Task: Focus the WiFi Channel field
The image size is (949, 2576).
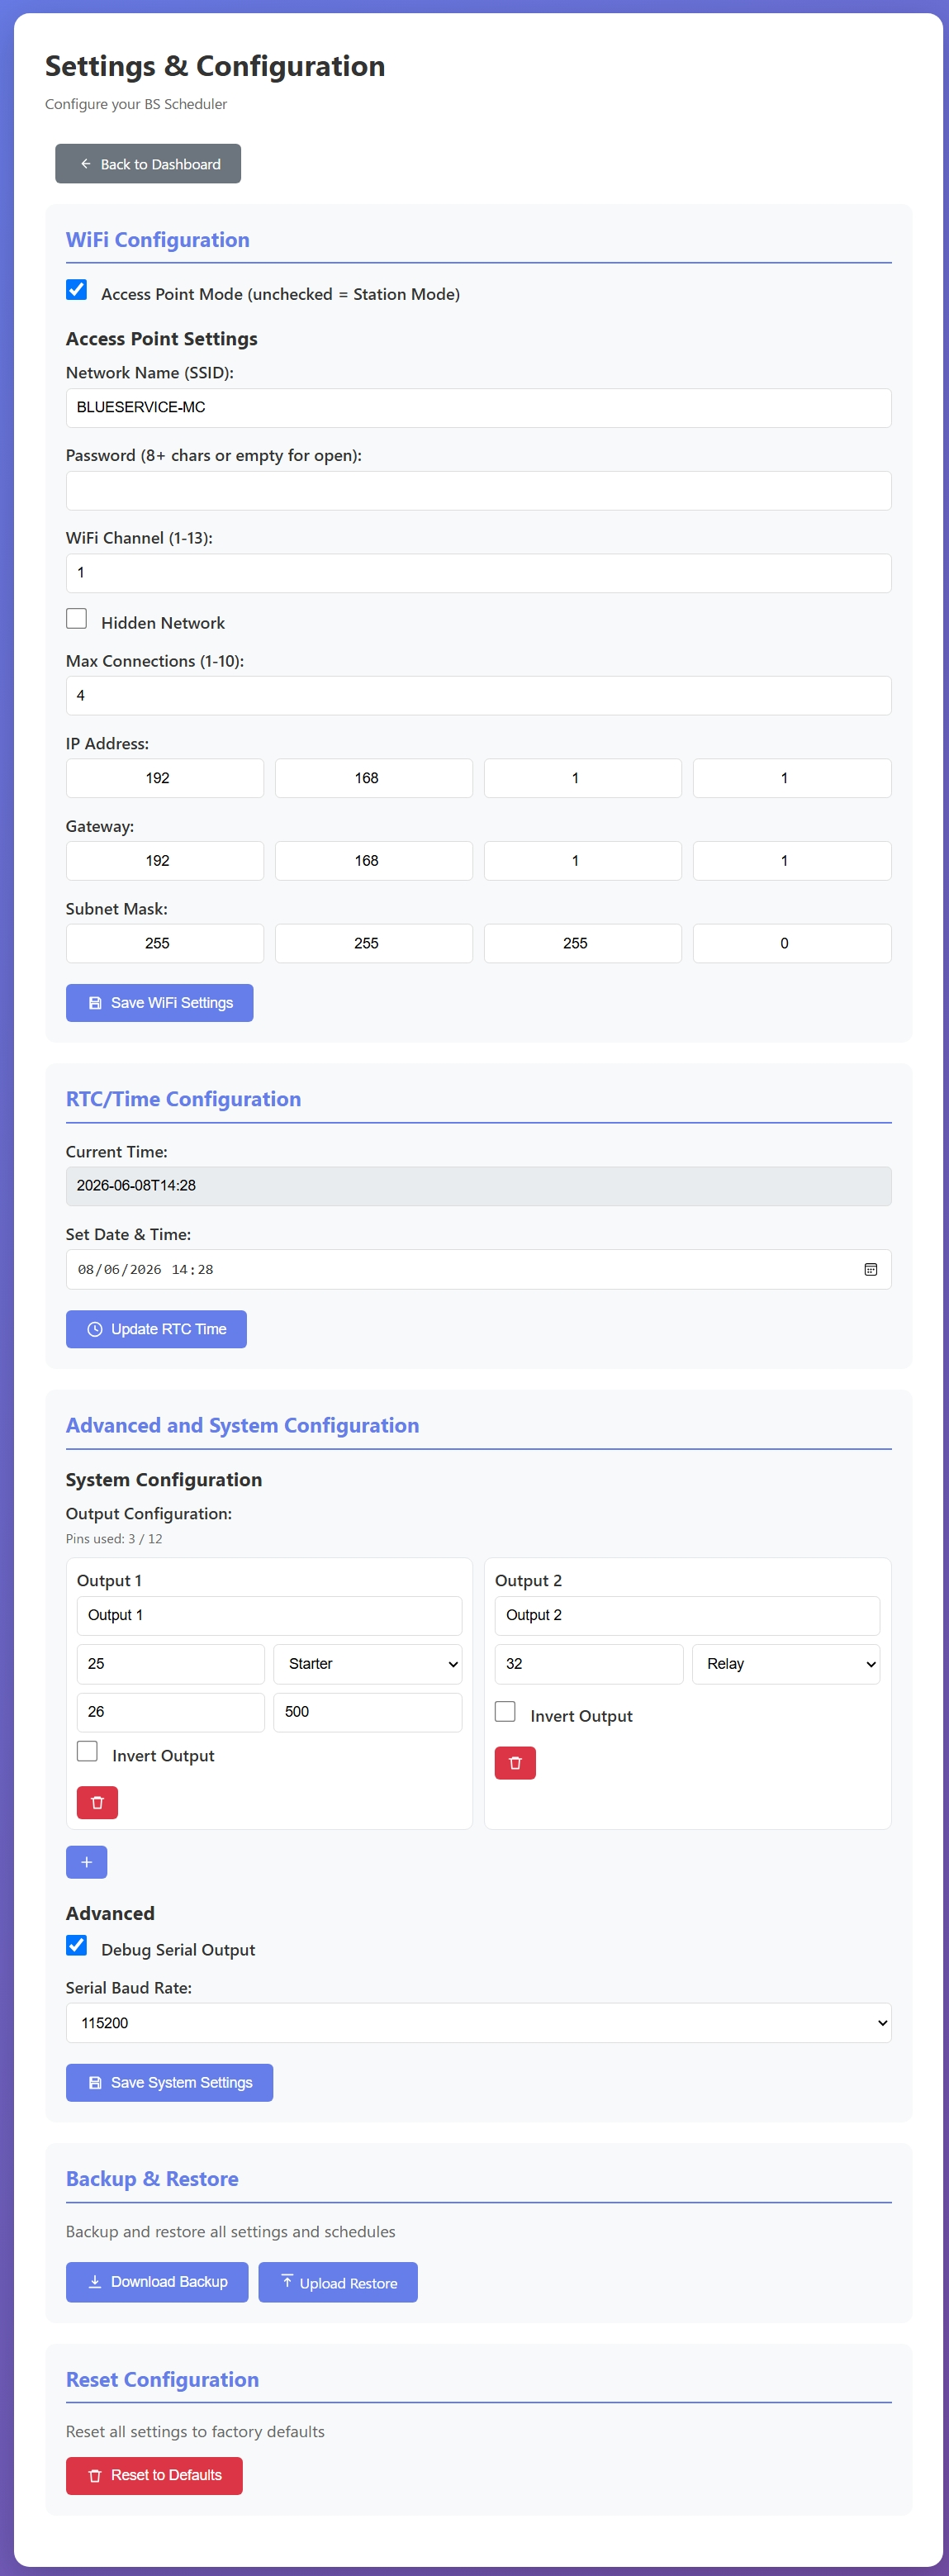Action: coord(478,573)
